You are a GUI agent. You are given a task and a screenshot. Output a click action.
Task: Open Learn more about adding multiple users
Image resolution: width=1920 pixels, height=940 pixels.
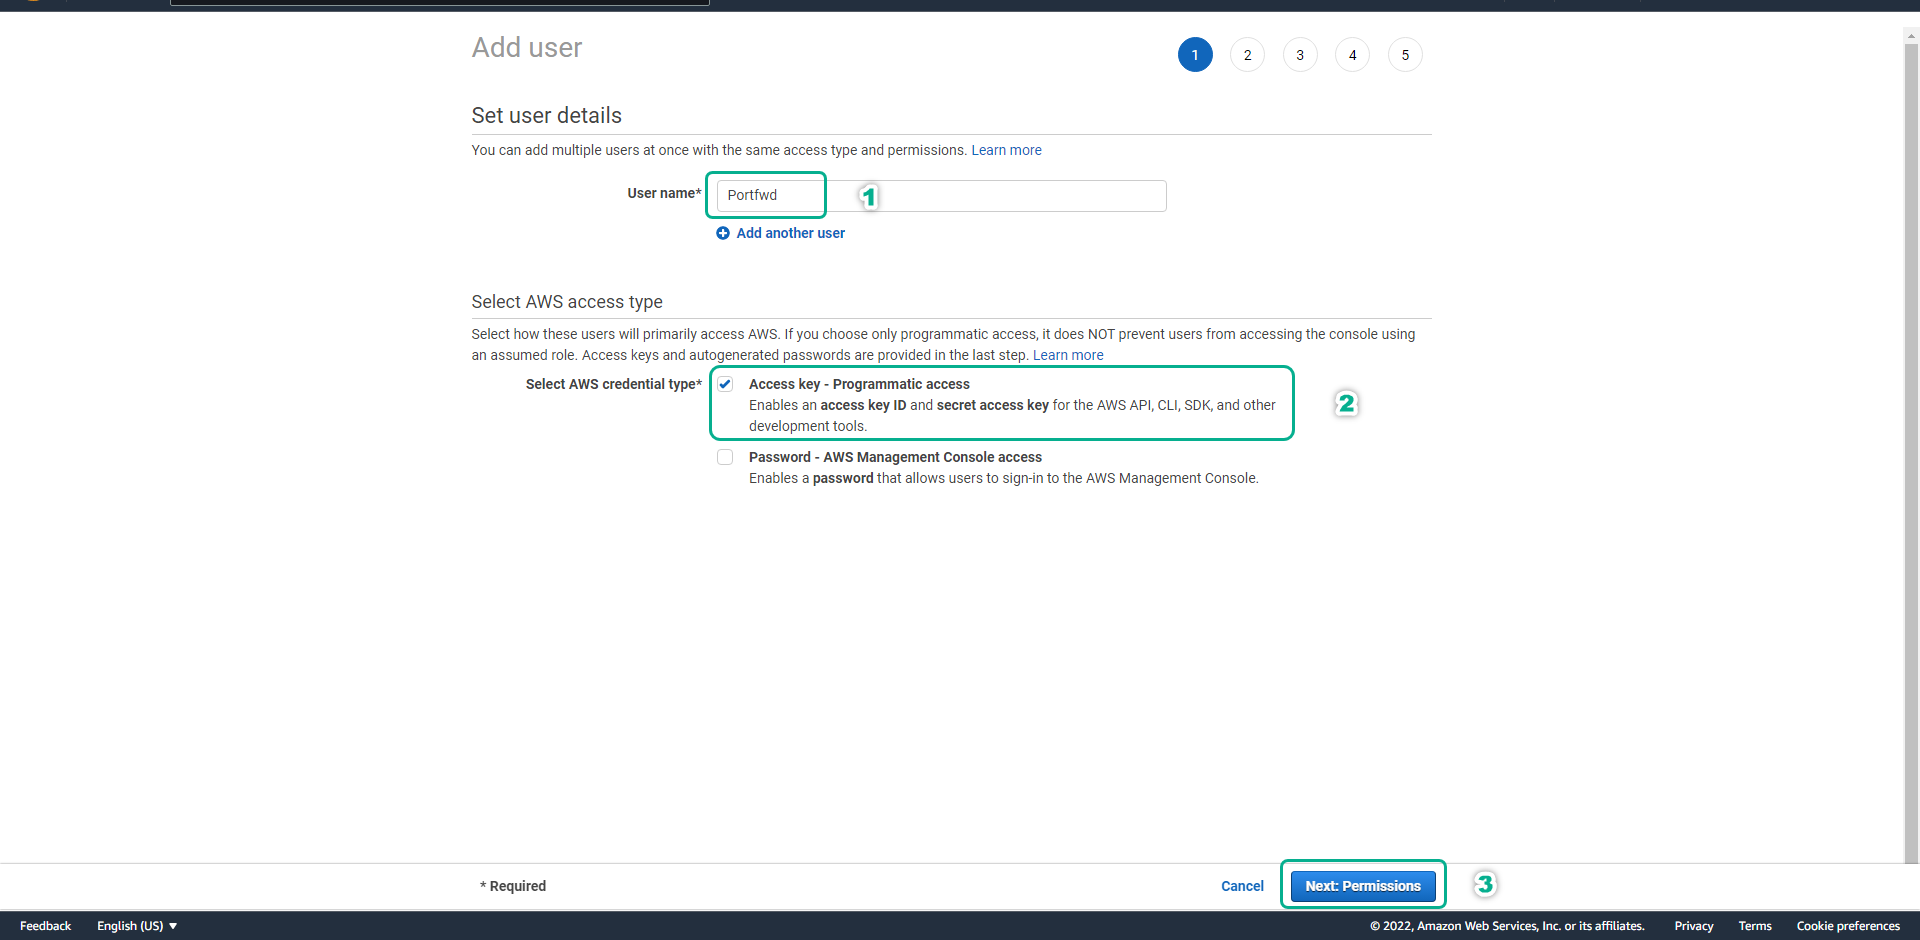coord(1006,150)
